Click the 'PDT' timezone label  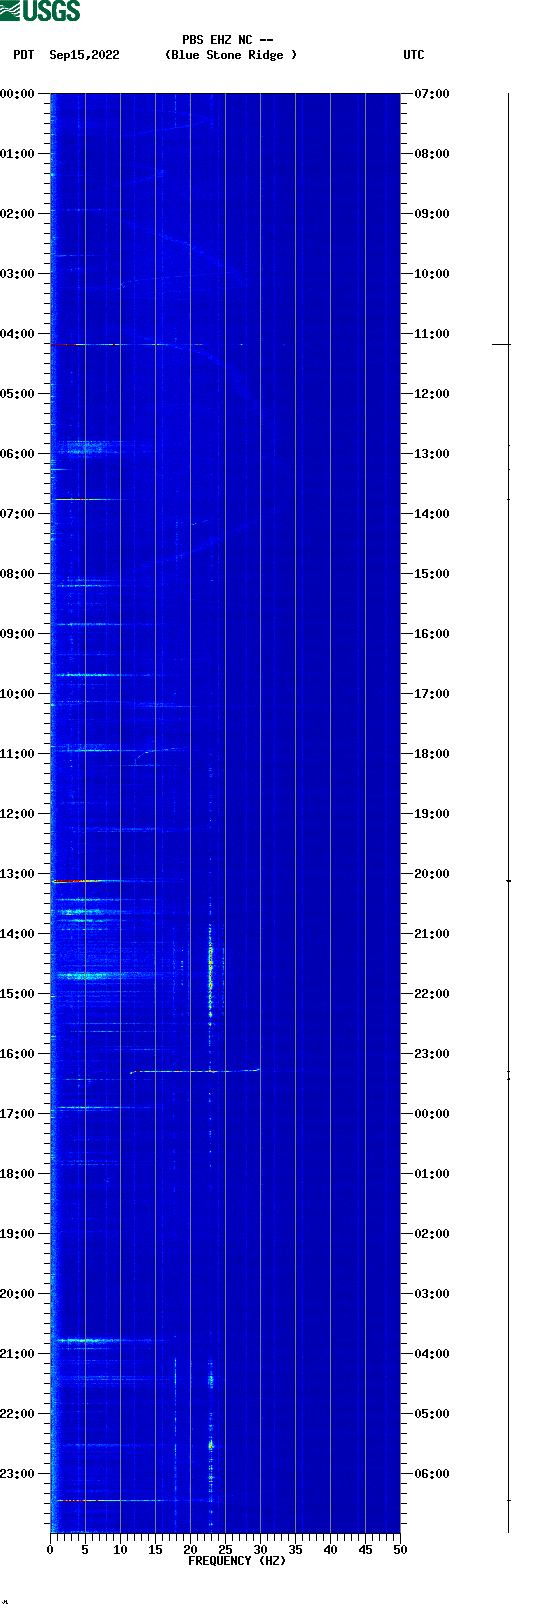(x=24, y=55)
